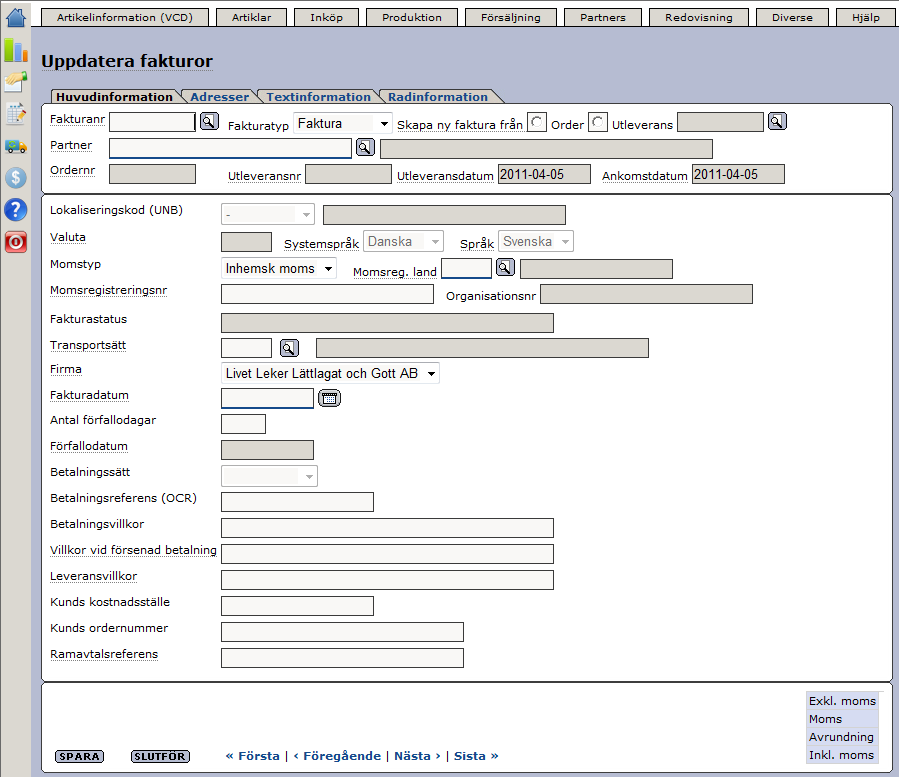Click the delivery truck sidebar icon
899x777 pixels.
pos(15,146)
